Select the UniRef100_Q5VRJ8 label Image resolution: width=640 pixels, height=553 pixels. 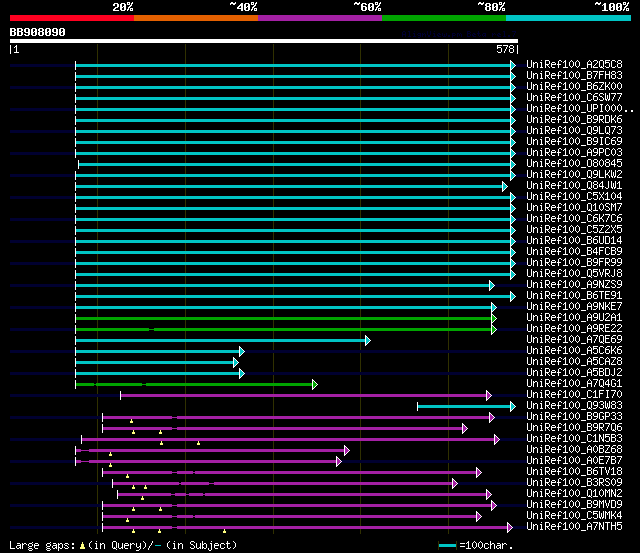(574, 274)
